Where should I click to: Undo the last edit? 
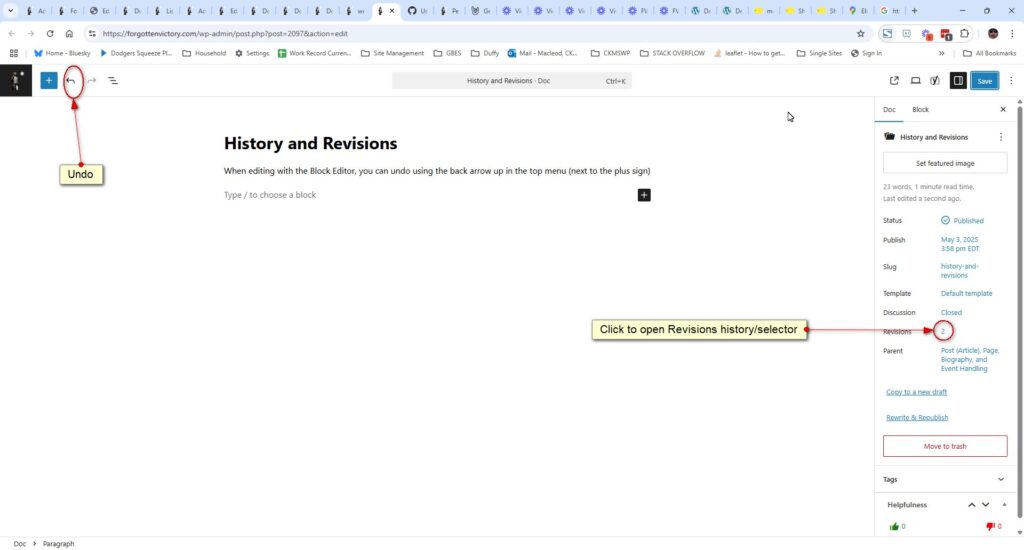point(71,80)
